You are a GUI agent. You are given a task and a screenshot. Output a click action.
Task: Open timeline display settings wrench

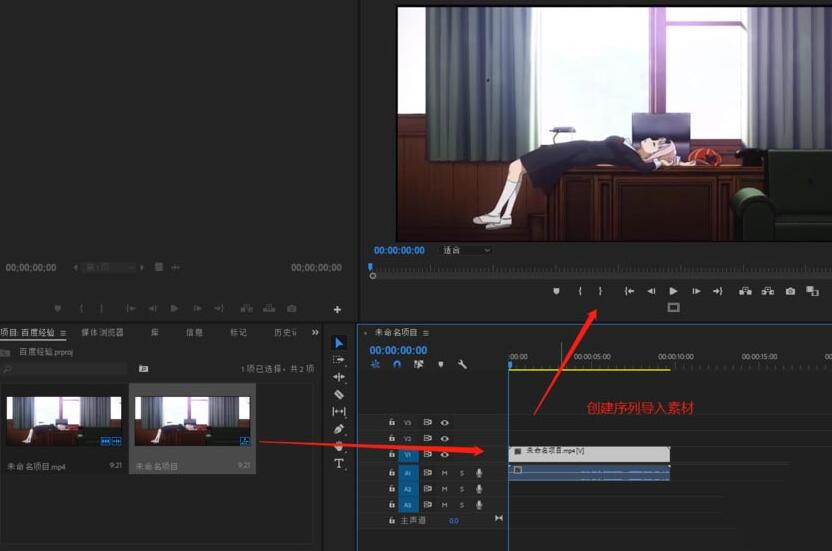click(462, 364)
